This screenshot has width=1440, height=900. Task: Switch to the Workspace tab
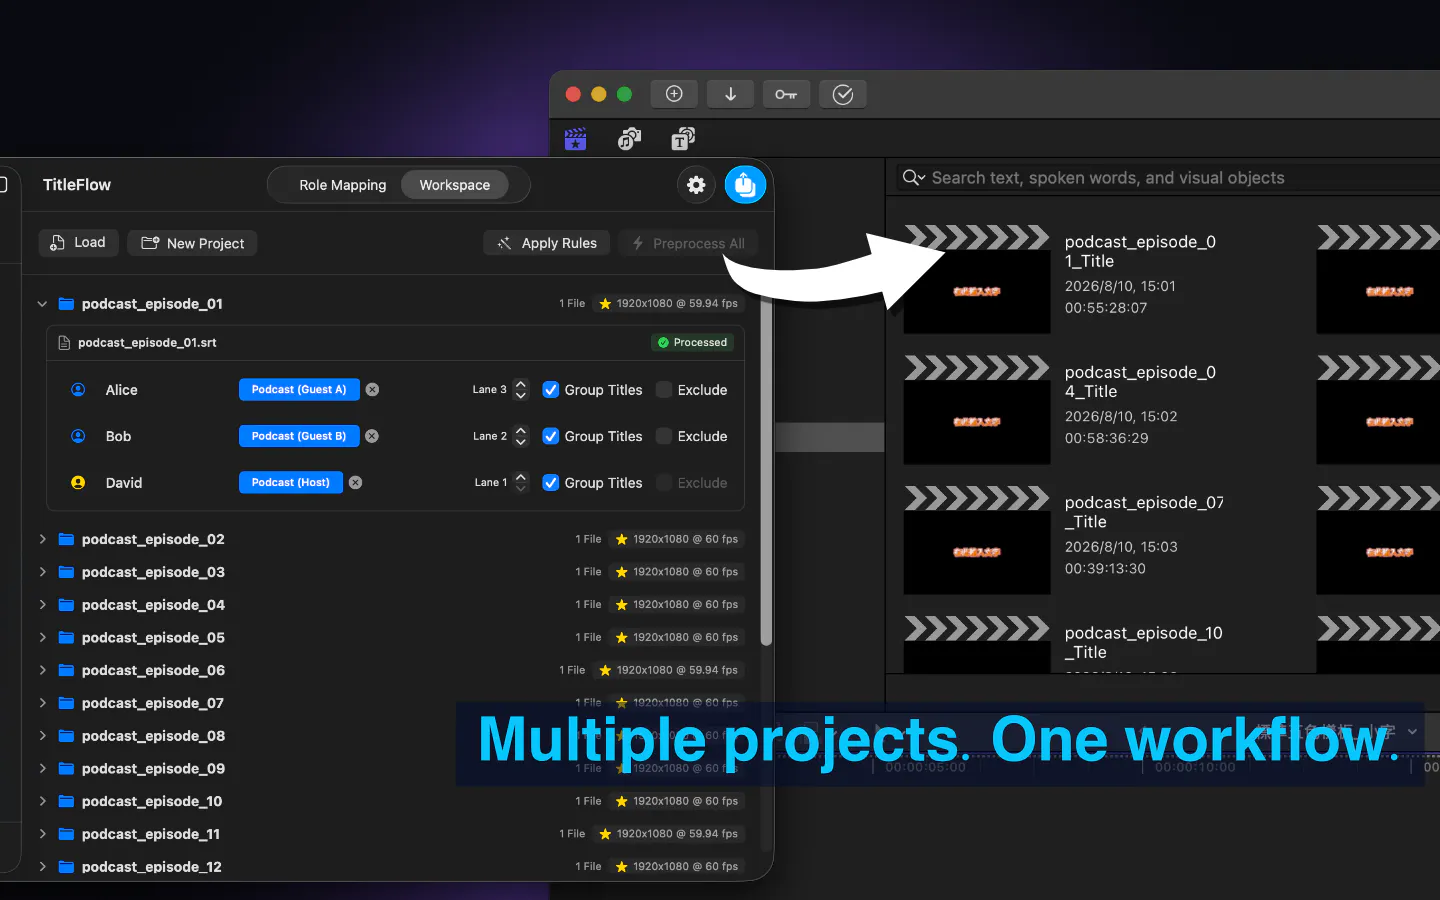455,185
